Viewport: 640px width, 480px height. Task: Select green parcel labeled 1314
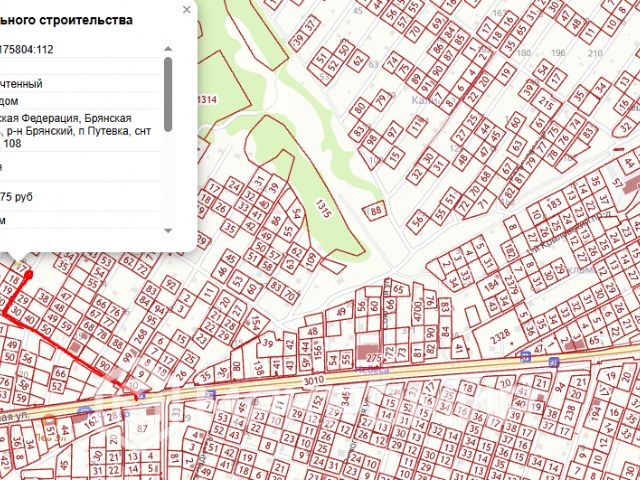coord(207,100)
